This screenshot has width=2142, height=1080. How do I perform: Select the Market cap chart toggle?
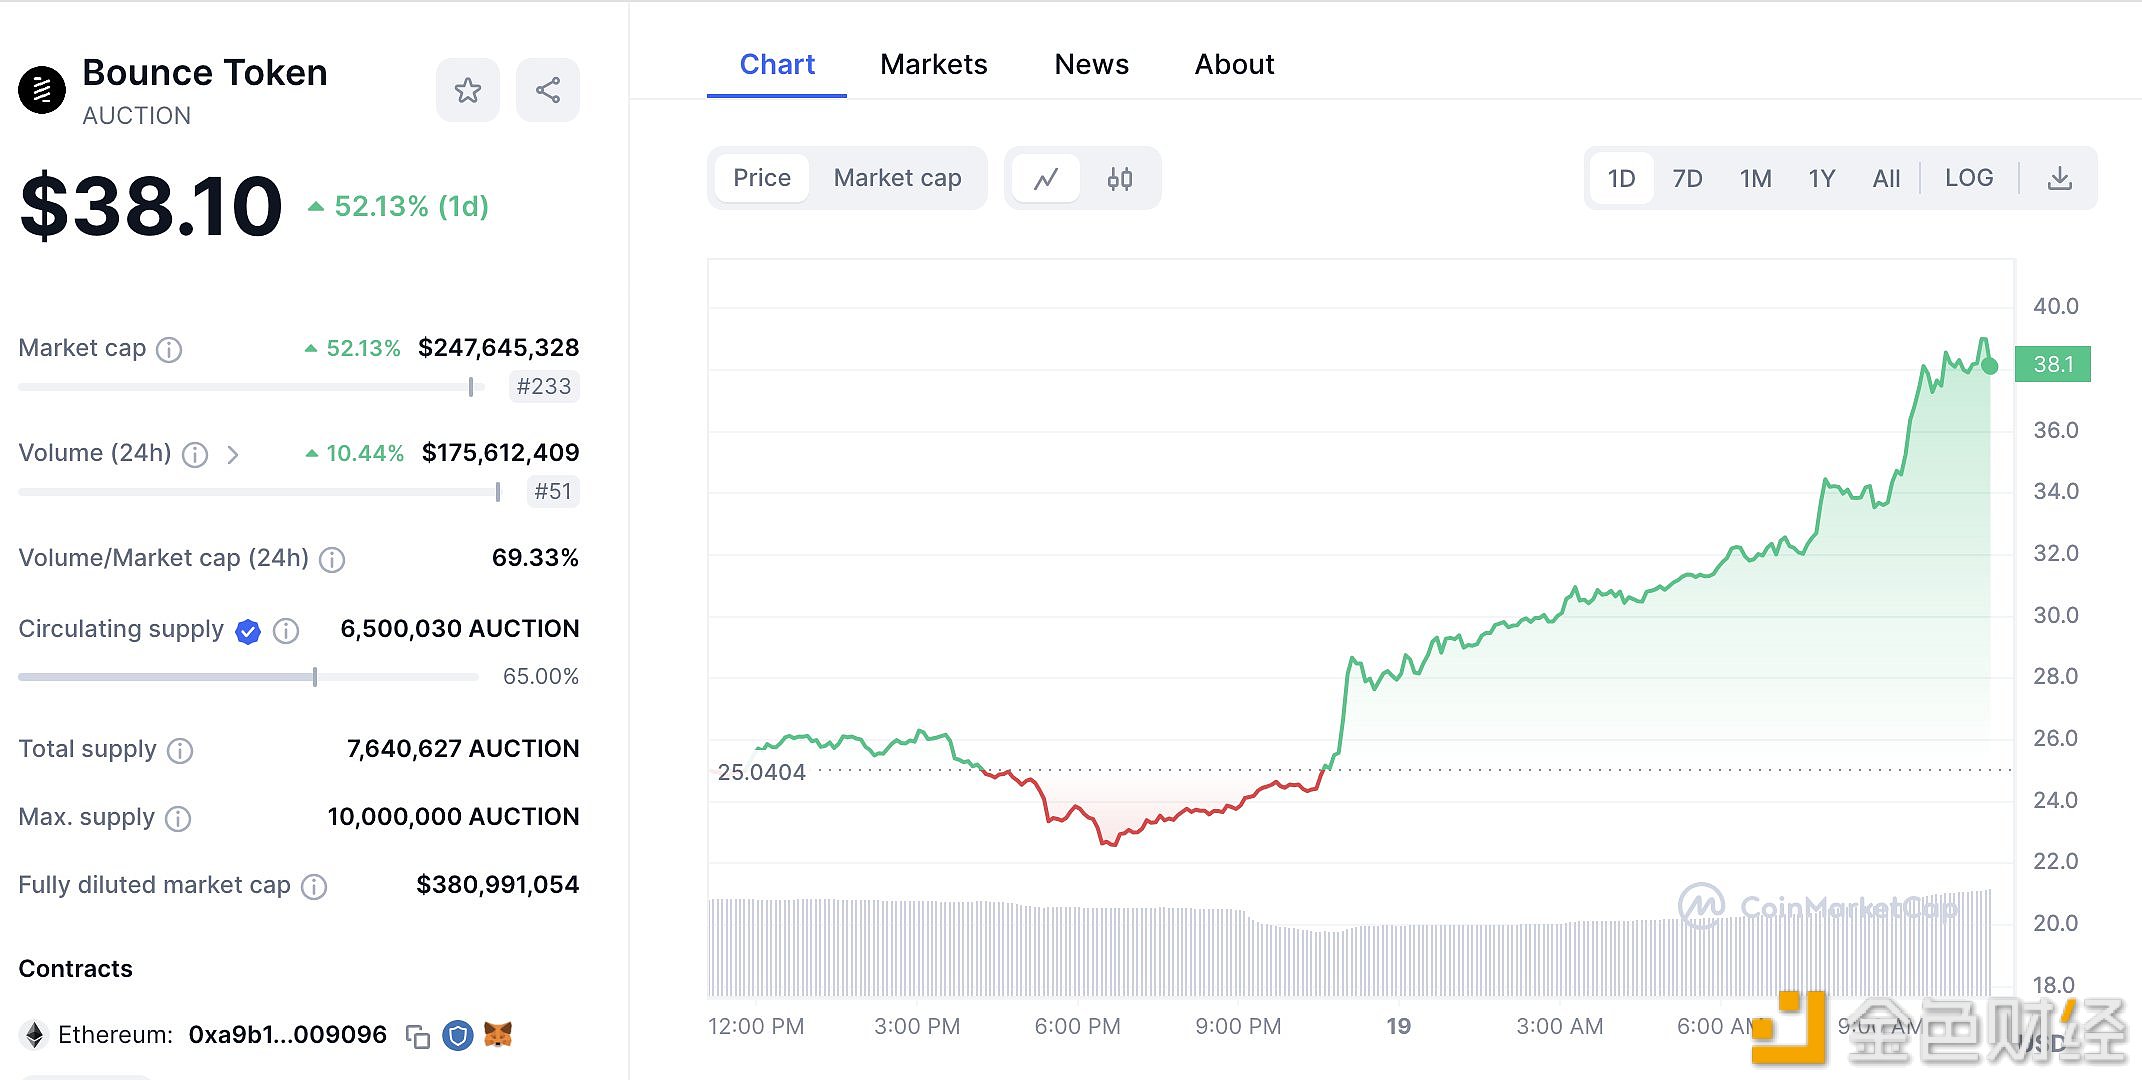click(897, 178)
